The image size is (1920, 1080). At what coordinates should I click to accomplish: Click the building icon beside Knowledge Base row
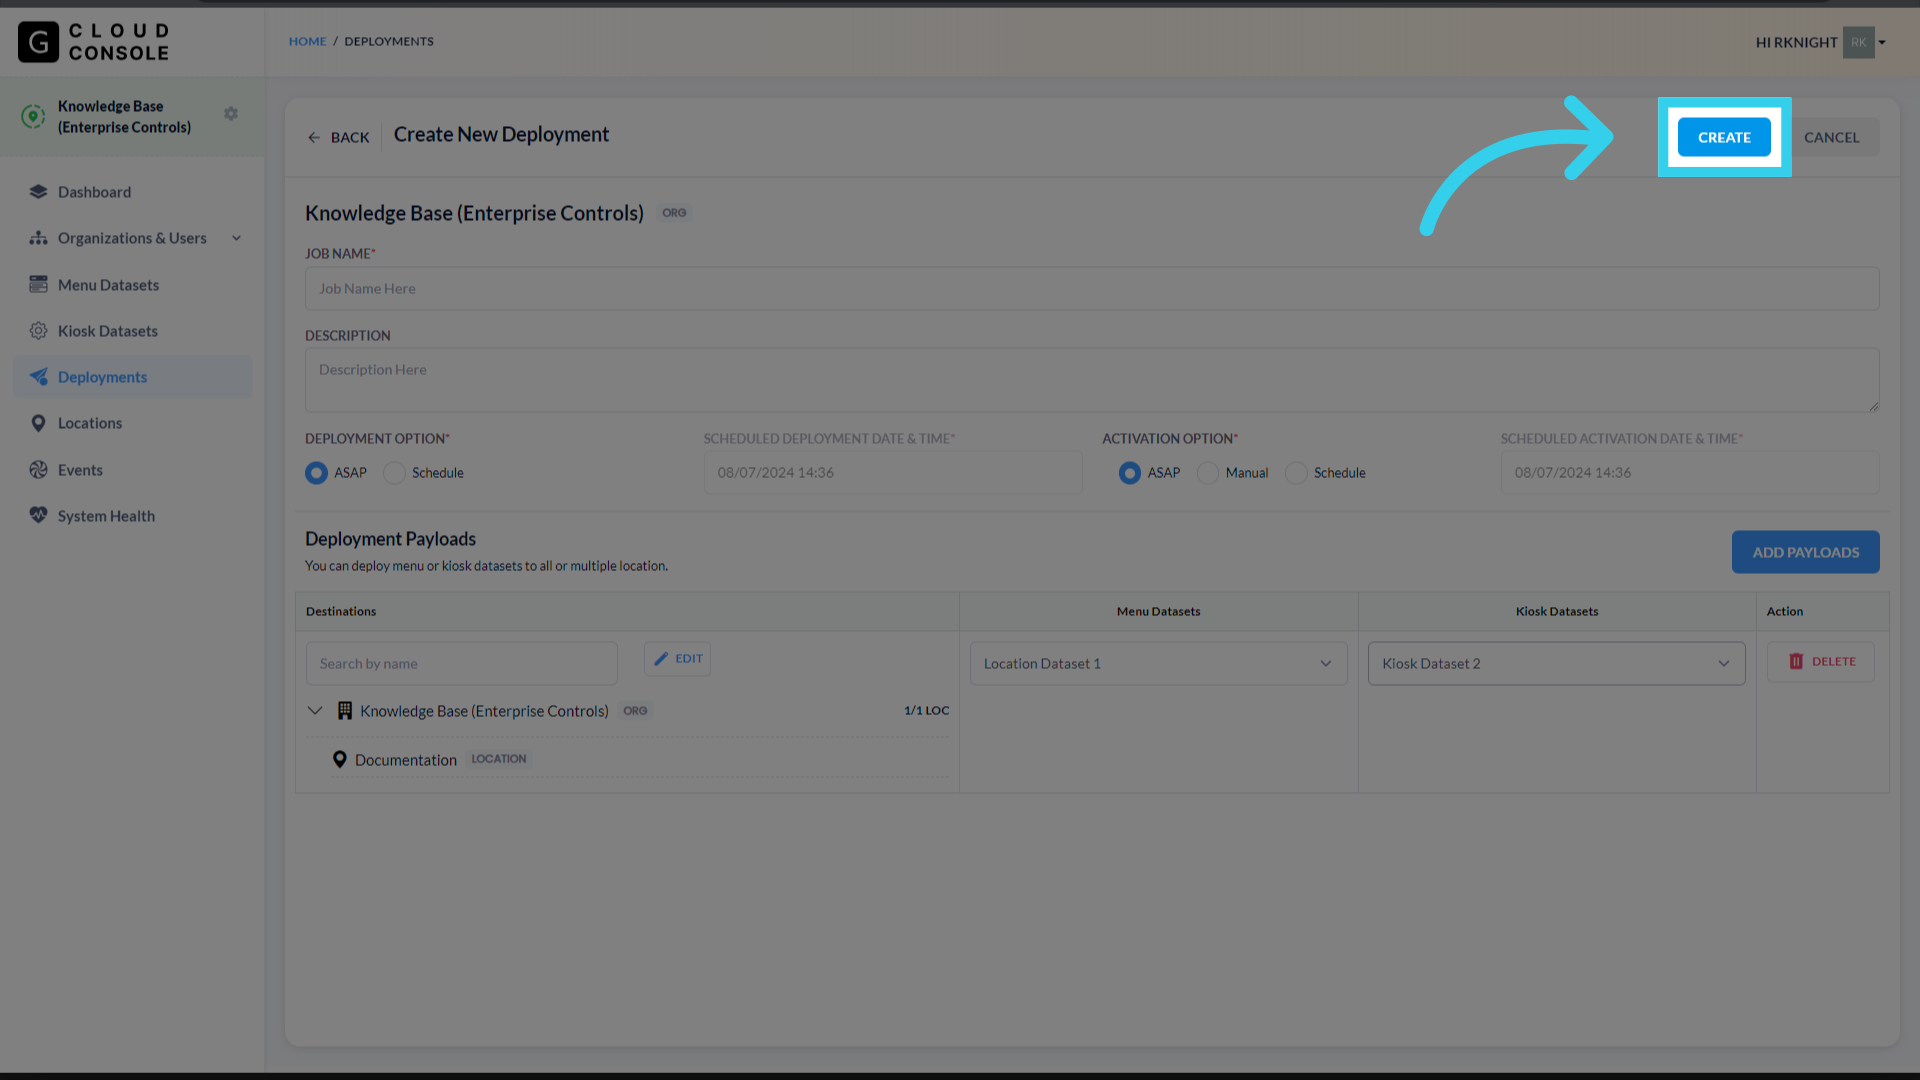345,711
